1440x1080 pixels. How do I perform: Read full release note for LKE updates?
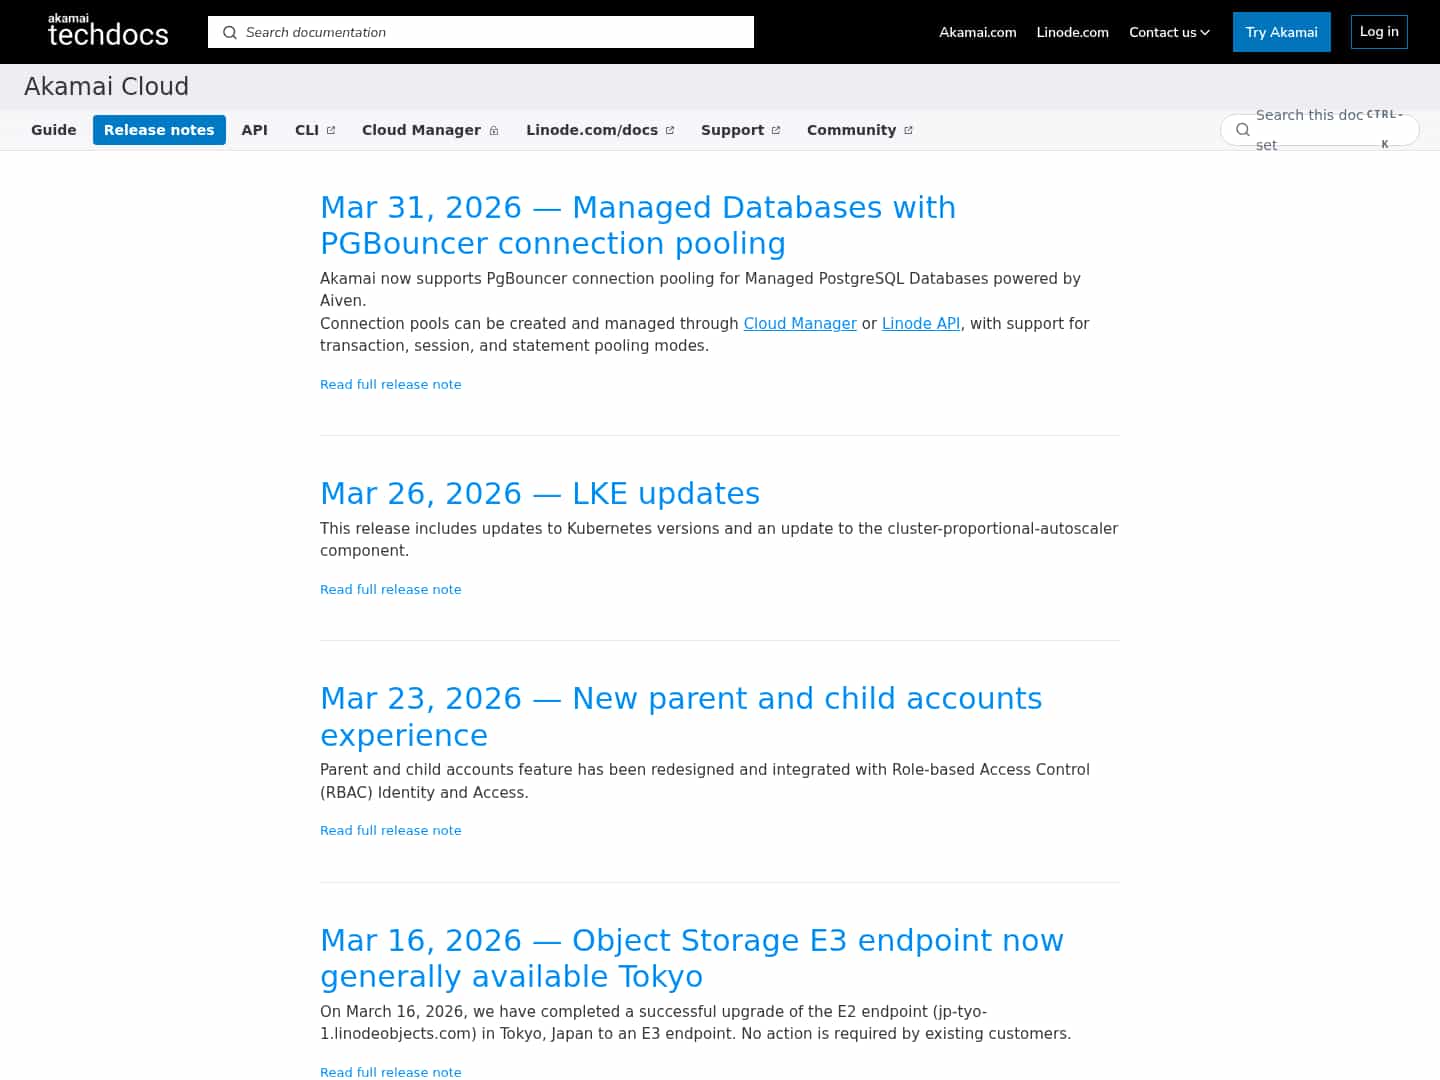[x=390, y=589]
